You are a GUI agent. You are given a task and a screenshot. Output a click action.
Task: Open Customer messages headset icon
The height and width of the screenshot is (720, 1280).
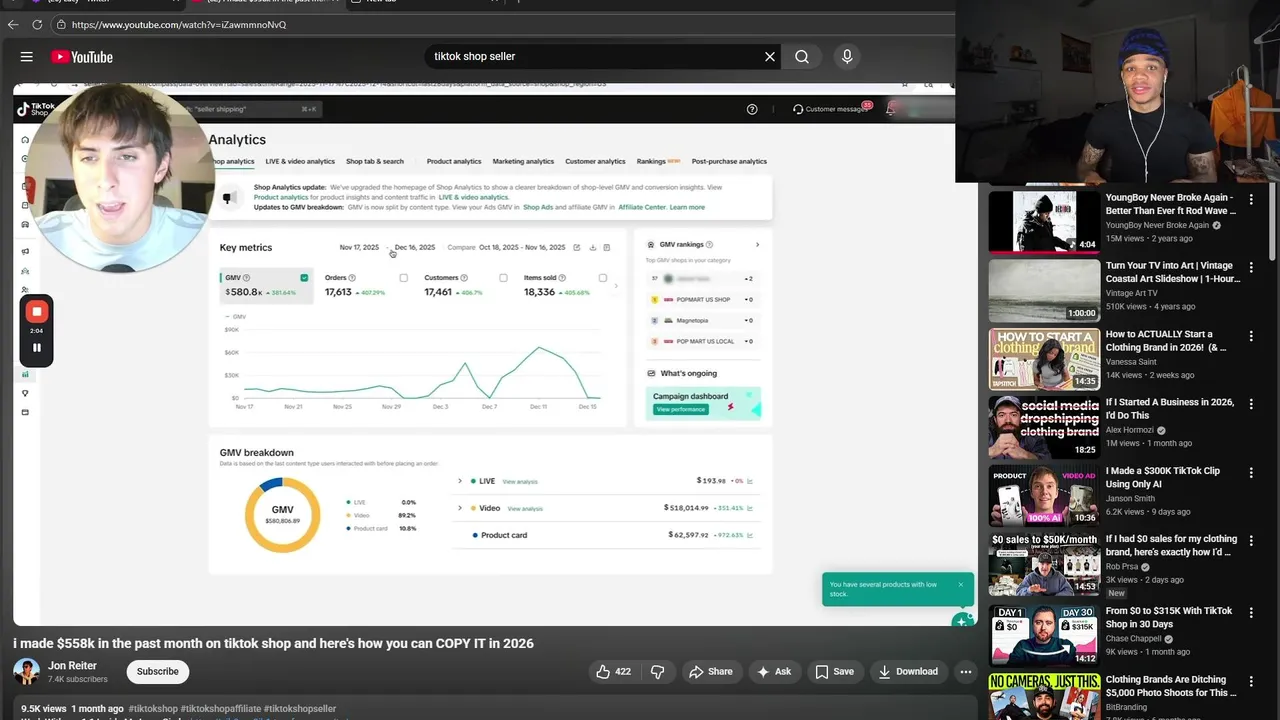(798, 109)
